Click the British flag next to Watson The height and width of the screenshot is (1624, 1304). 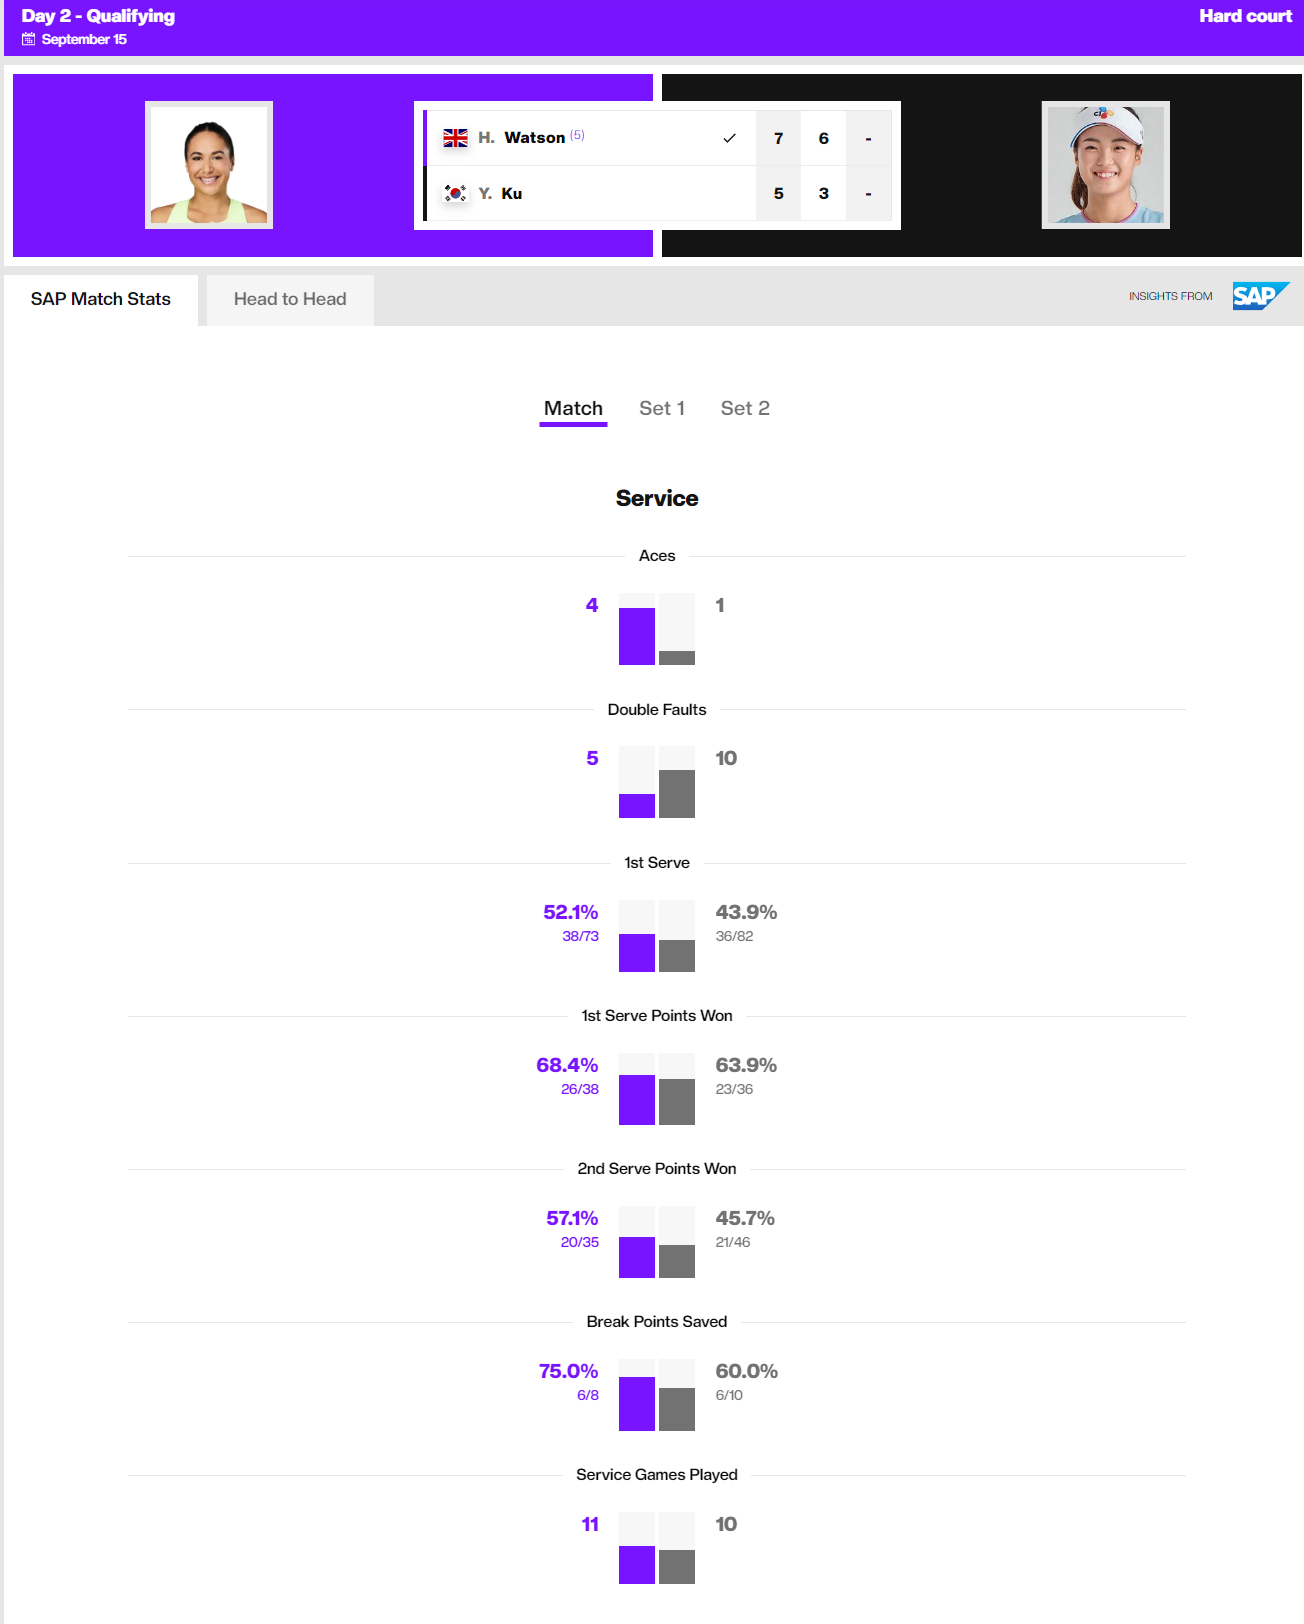(455, 138)
